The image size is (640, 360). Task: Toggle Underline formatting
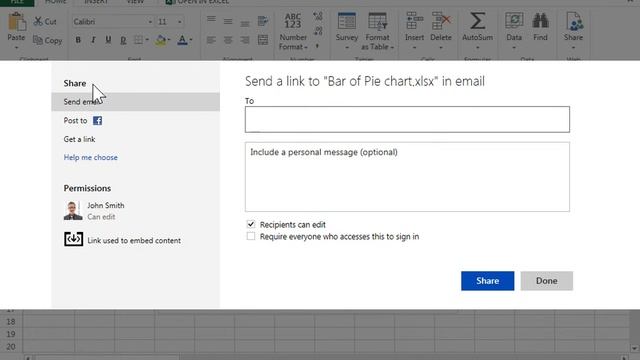click(x=108, y=40)
